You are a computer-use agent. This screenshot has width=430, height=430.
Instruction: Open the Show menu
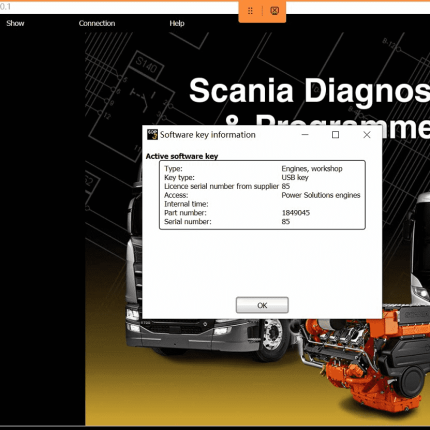tap(15, 23)
